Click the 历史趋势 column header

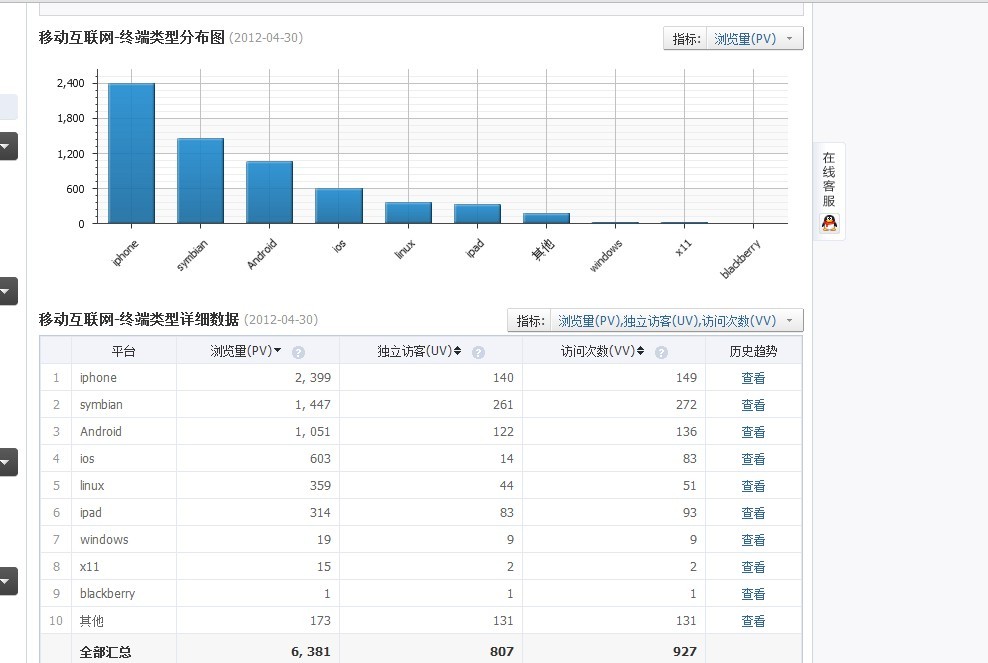(x=753, y=351)
